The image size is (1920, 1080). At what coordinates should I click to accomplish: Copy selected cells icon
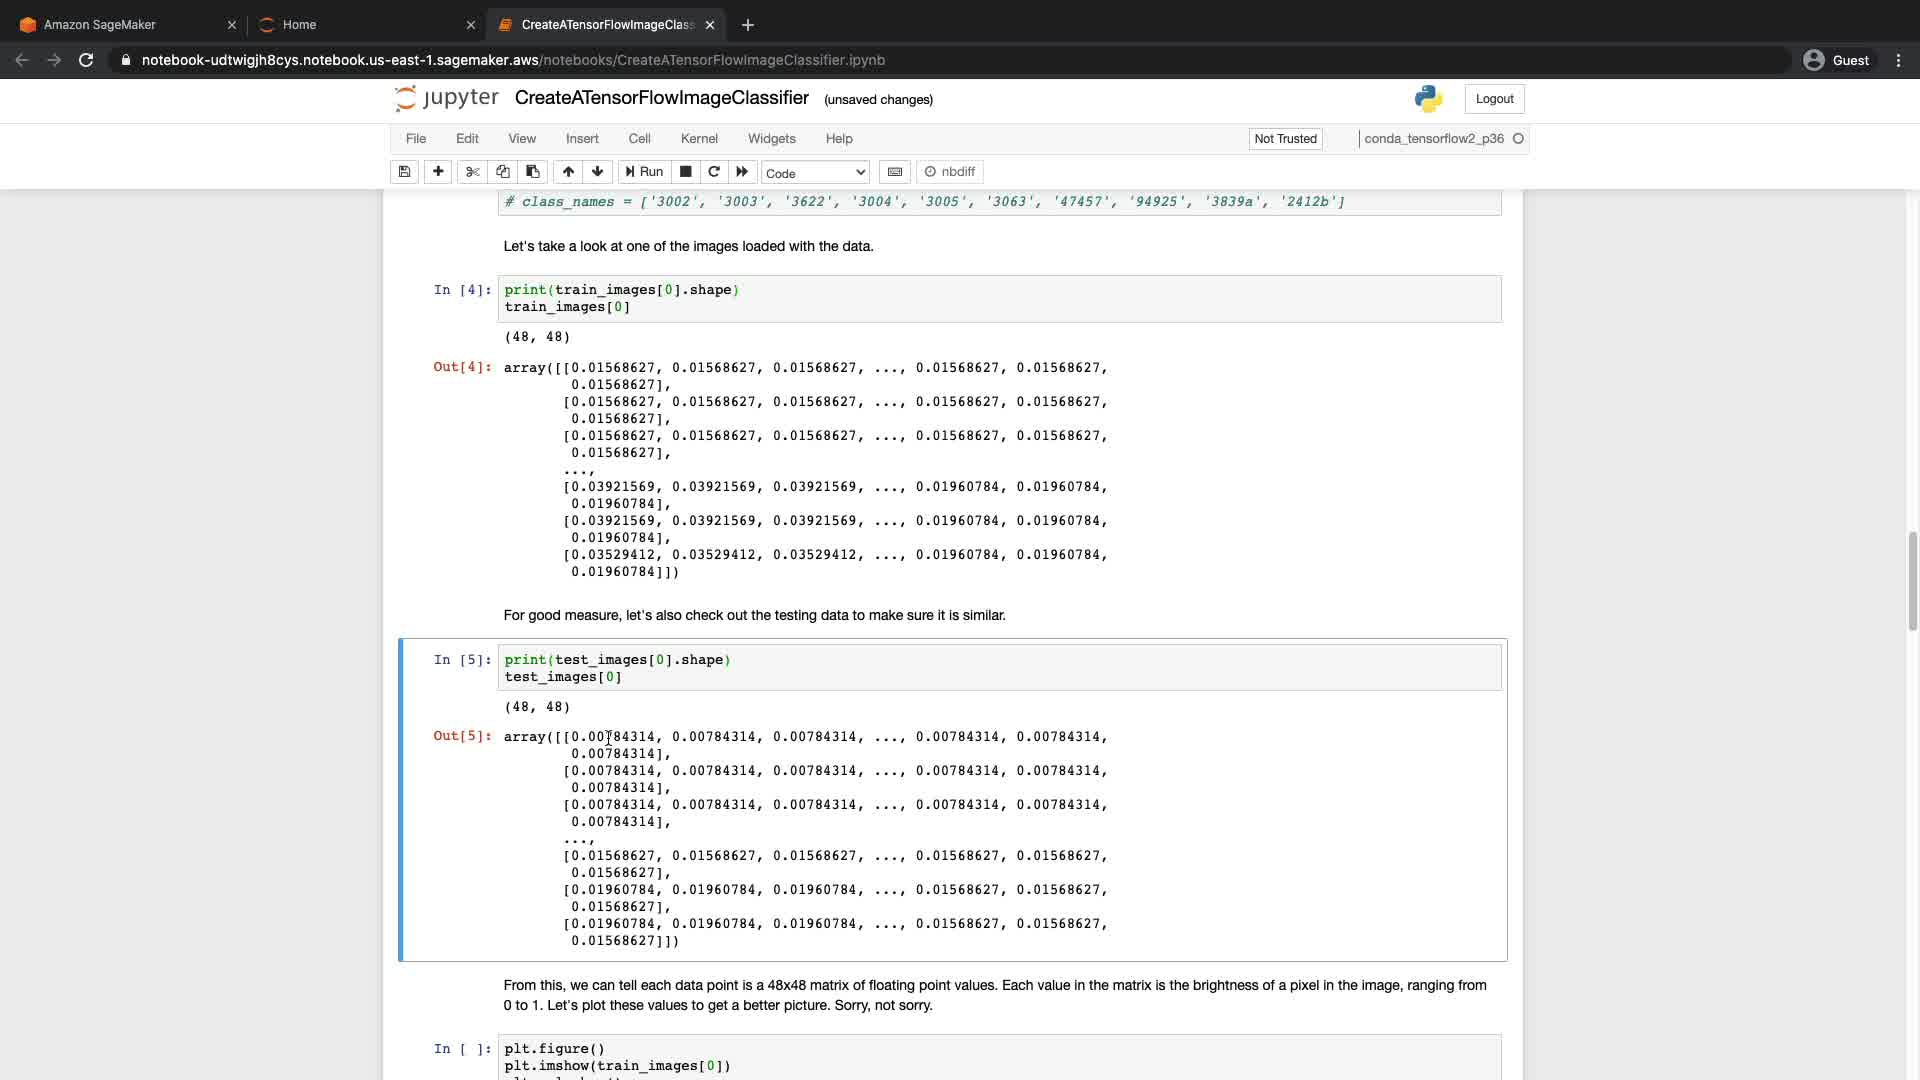tap(503, 172)
